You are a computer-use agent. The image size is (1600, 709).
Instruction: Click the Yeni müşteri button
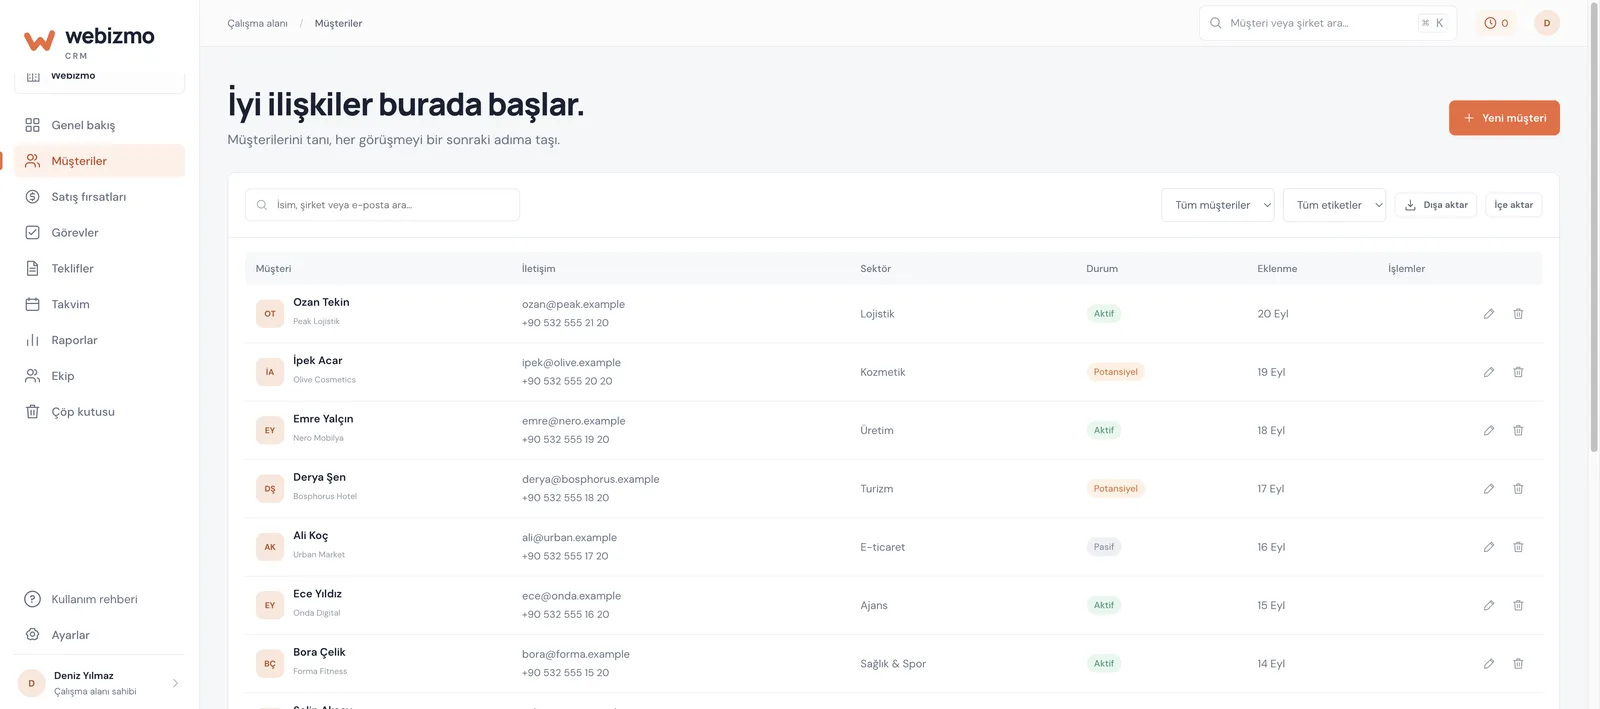(x=1504, y=118)
